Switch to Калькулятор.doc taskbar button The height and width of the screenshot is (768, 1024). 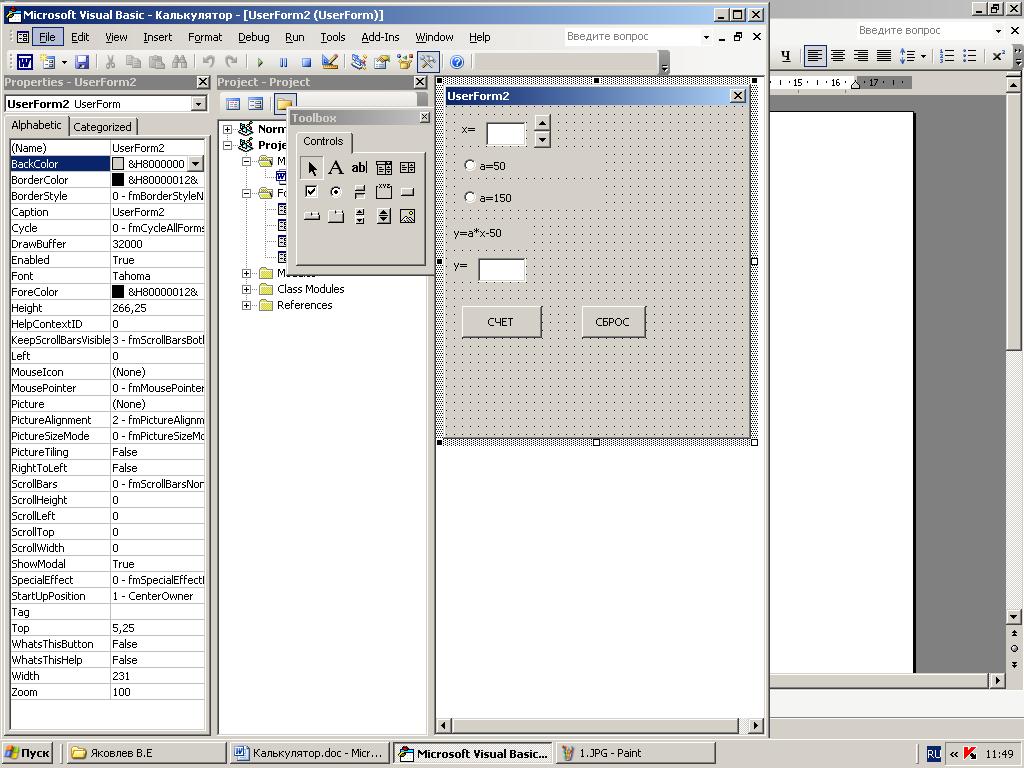[x=310, y=753]
